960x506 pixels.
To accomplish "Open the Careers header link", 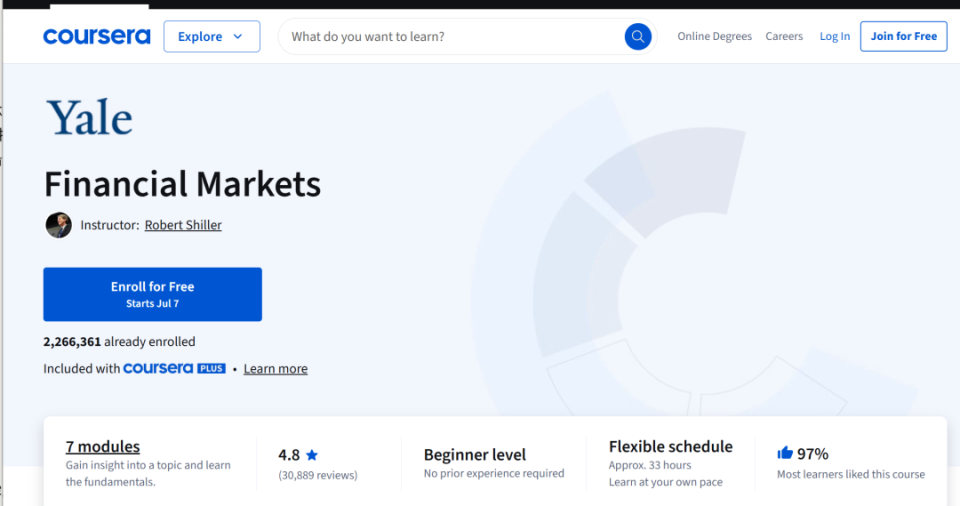I will click(784, 36).
